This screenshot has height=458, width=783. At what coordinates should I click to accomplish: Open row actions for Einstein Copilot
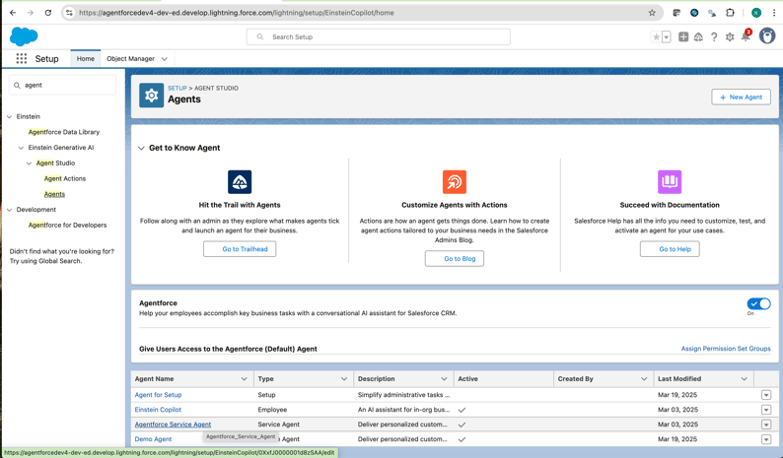point(766,410)
